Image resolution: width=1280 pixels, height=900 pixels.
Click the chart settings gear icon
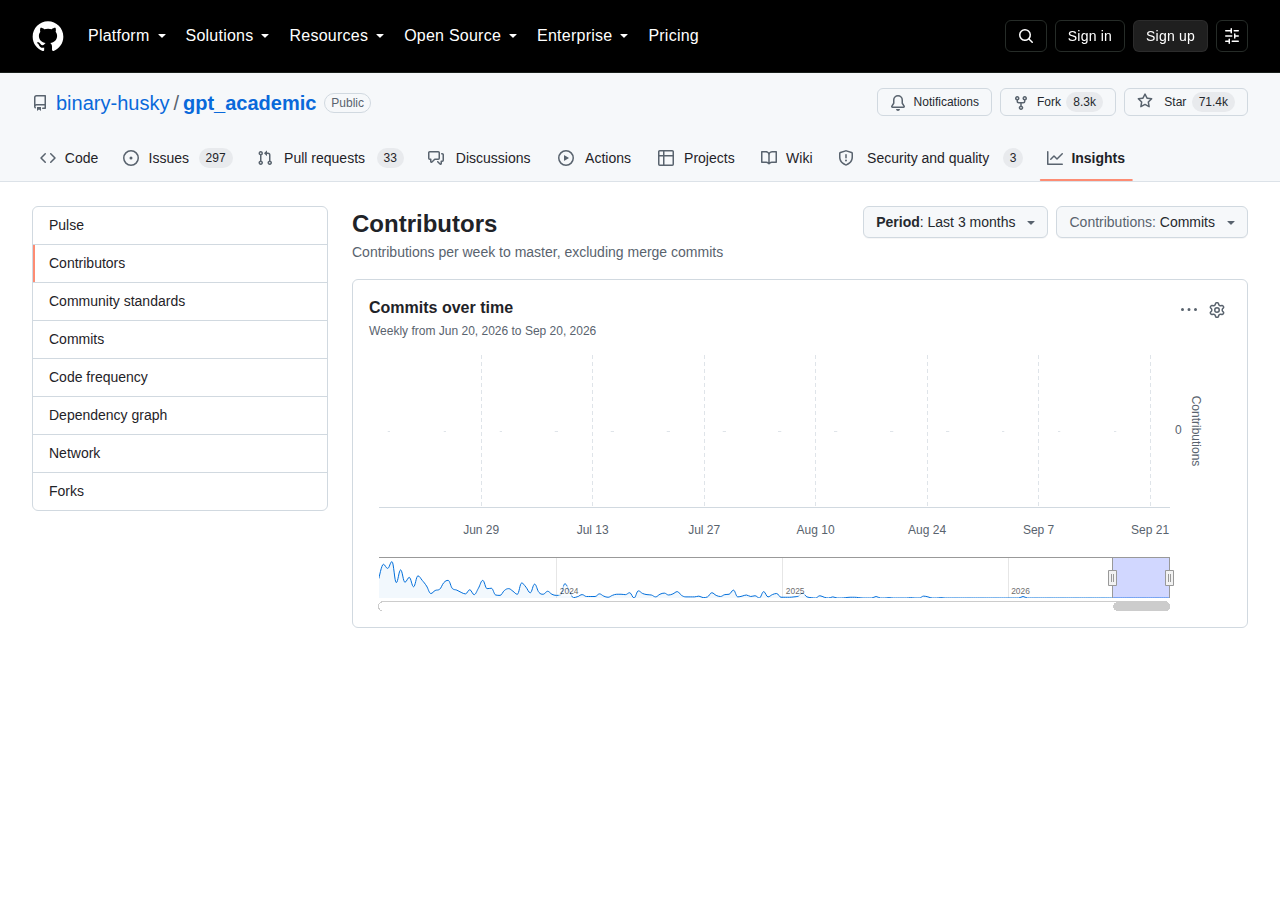coord(1217,310)
